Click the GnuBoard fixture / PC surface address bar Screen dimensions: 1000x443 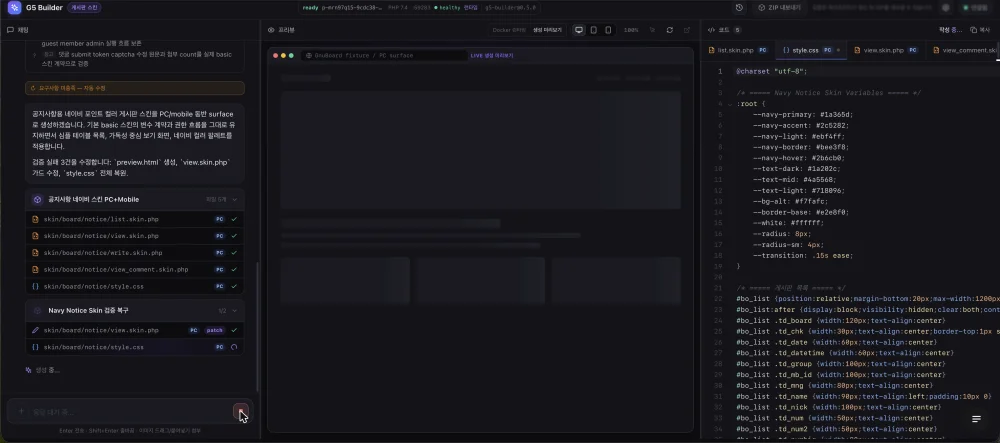384,55
